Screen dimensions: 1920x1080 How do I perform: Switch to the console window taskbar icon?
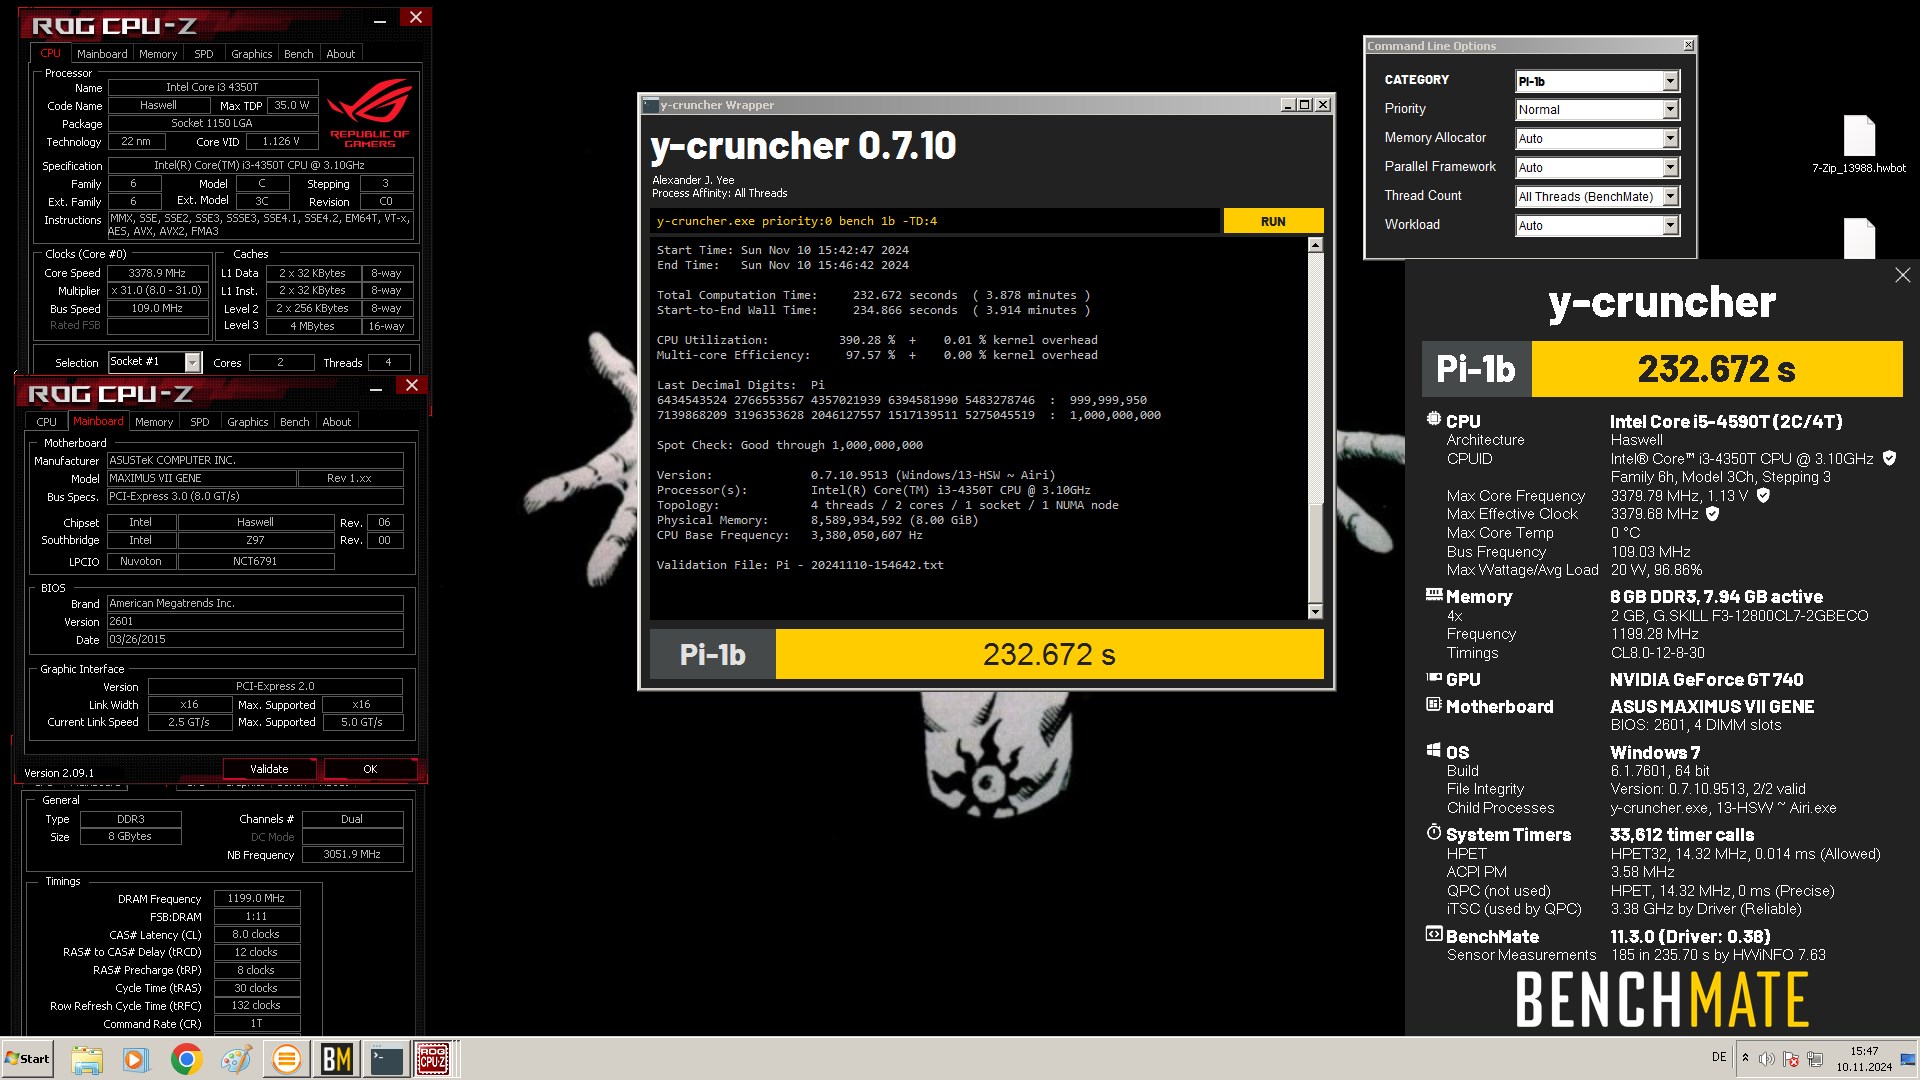(386, 1059)
